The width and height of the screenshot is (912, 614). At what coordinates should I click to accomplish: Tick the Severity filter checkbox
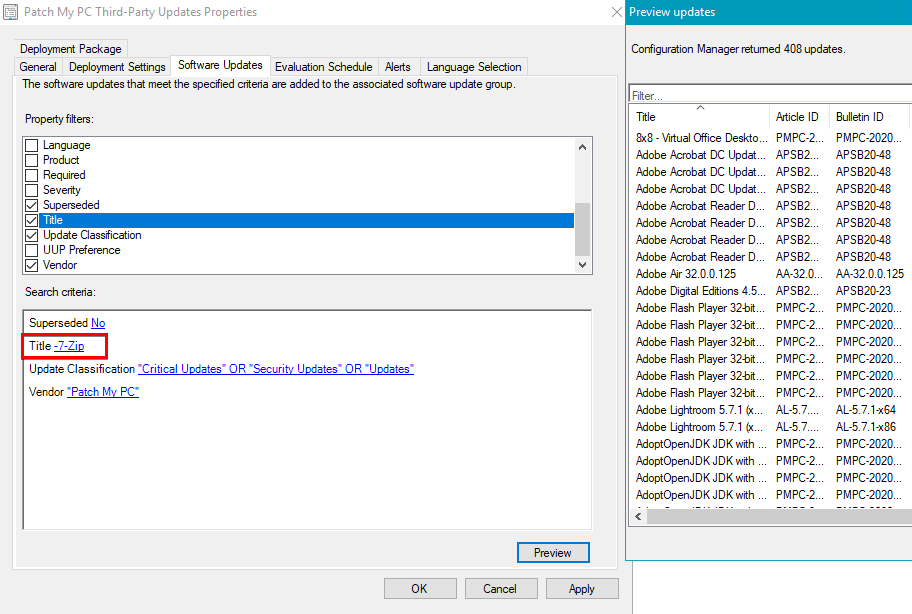pos(31,190)
